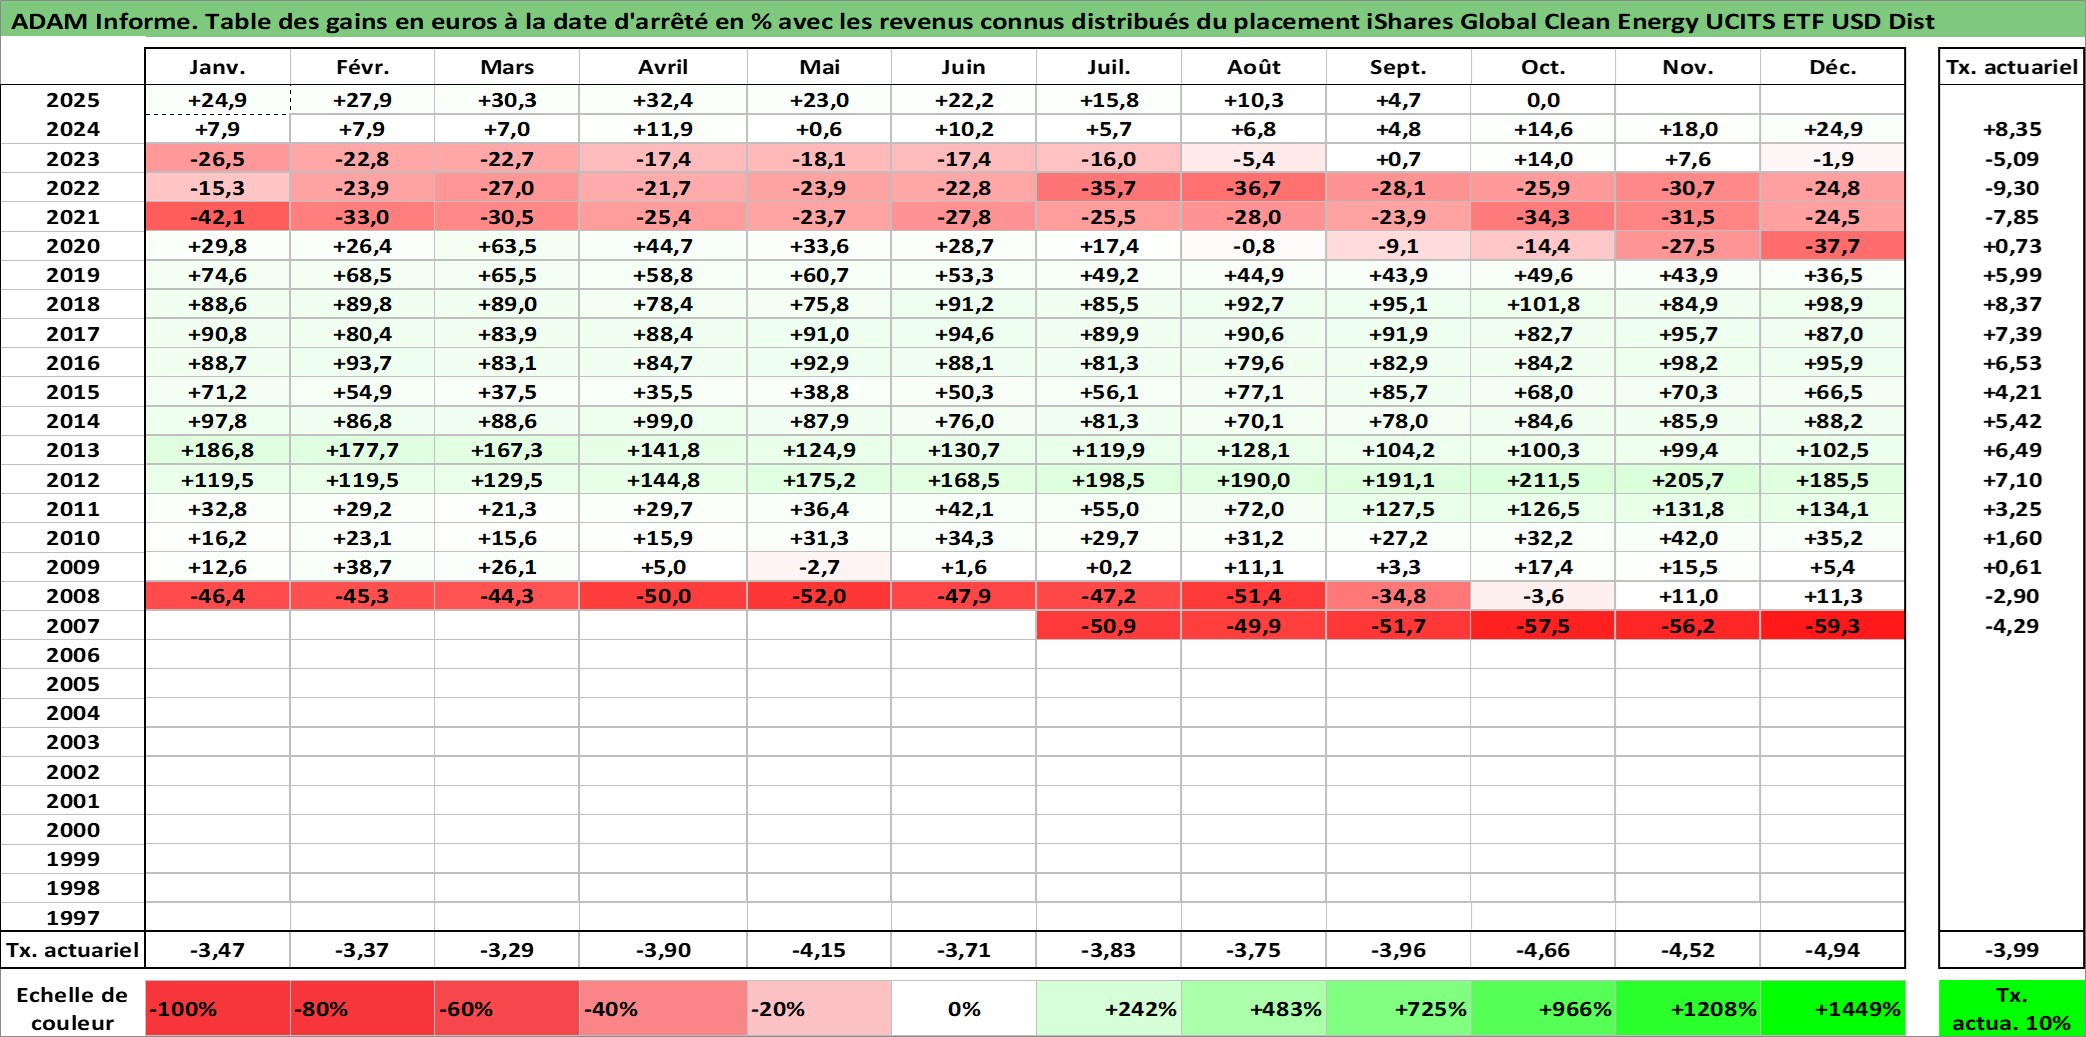This screenshot has width=2086, height=1037.
Task: Select the -3,99 overall actuarial rate cell
Action: coord(2012,950)
